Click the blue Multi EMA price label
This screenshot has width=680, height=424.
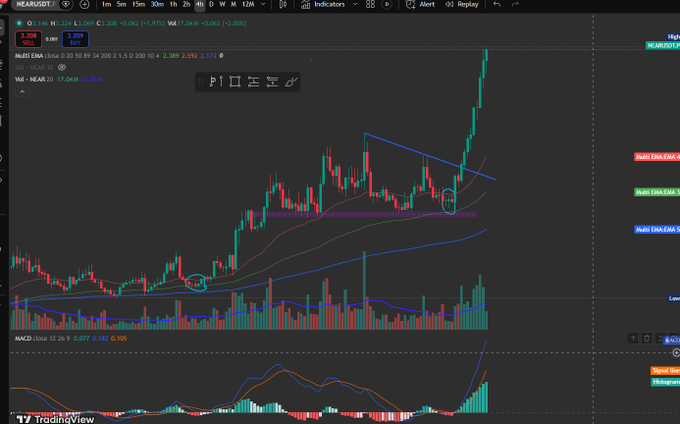pyautogui.click(x=657, y=229)
